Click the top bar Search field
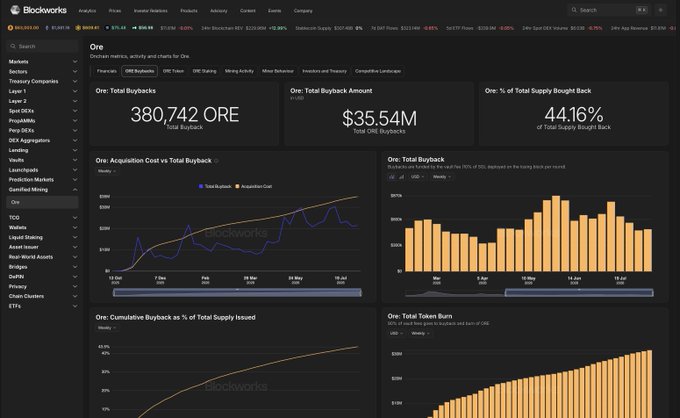 pyautogui.click(x=609, y=10)
